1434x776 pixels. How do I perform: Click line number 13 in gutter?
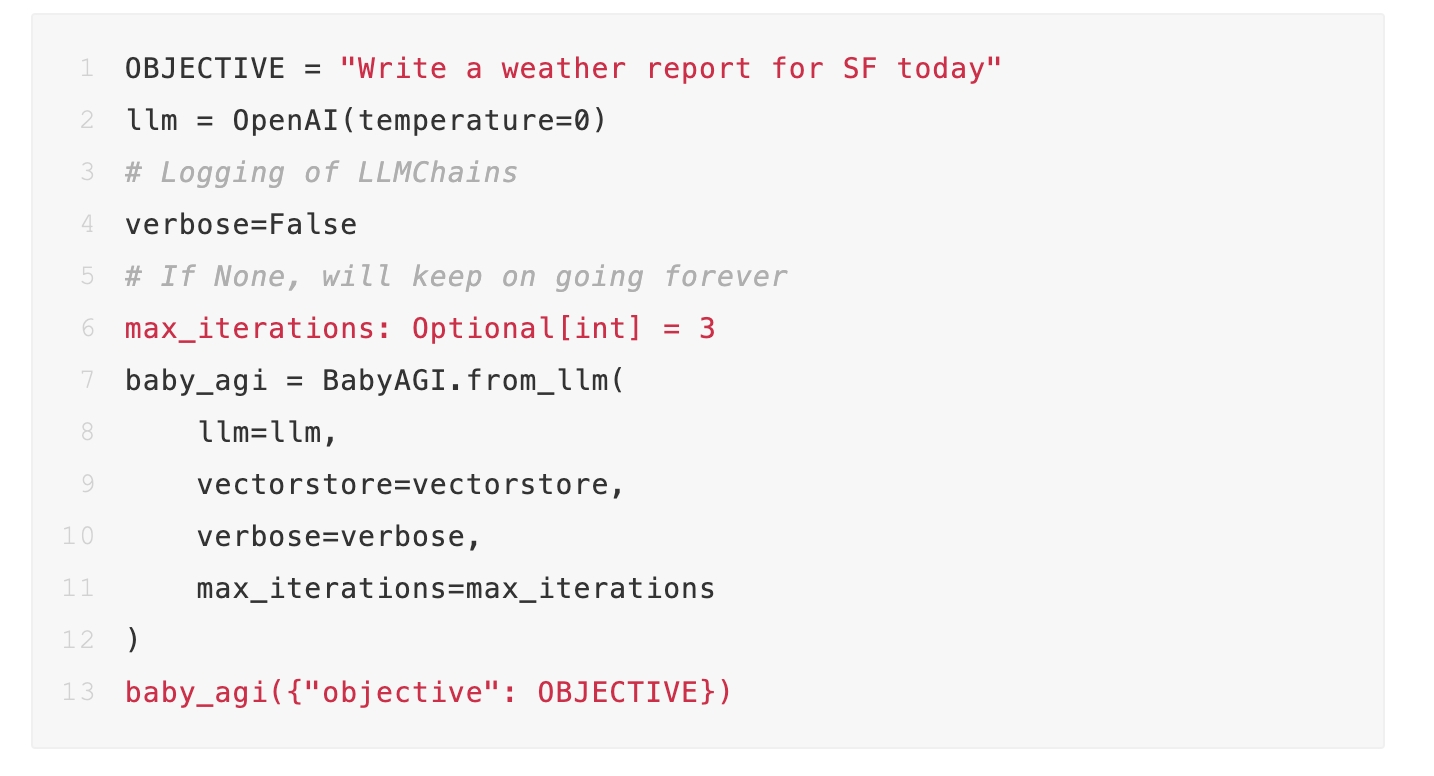(x=78, y=692)
